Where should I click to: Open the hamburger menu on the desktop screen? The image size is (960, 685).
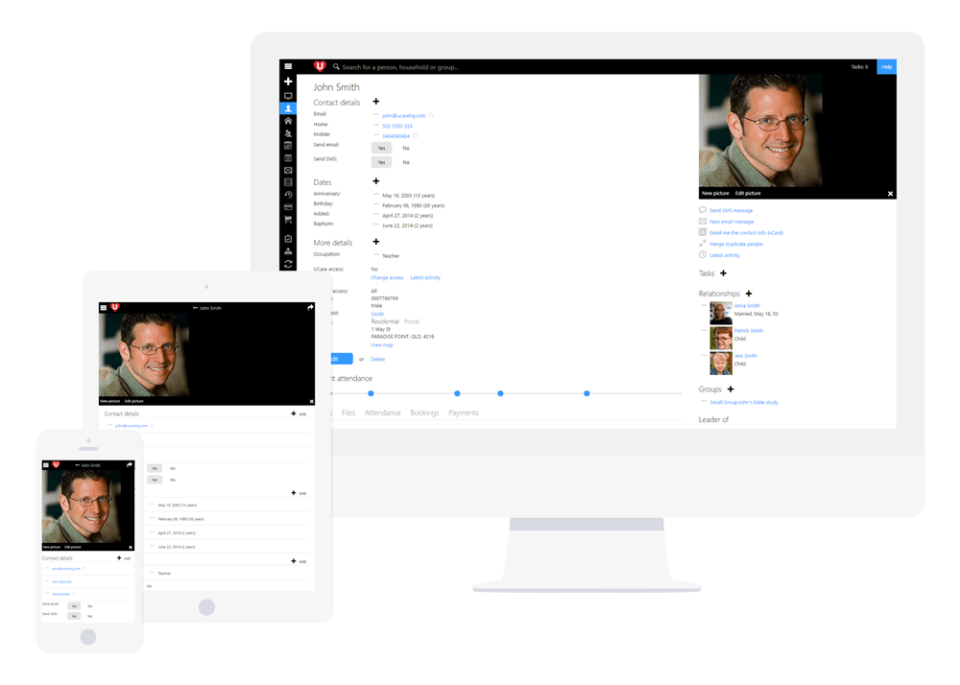pyautogui.click(x=288, y=67)
